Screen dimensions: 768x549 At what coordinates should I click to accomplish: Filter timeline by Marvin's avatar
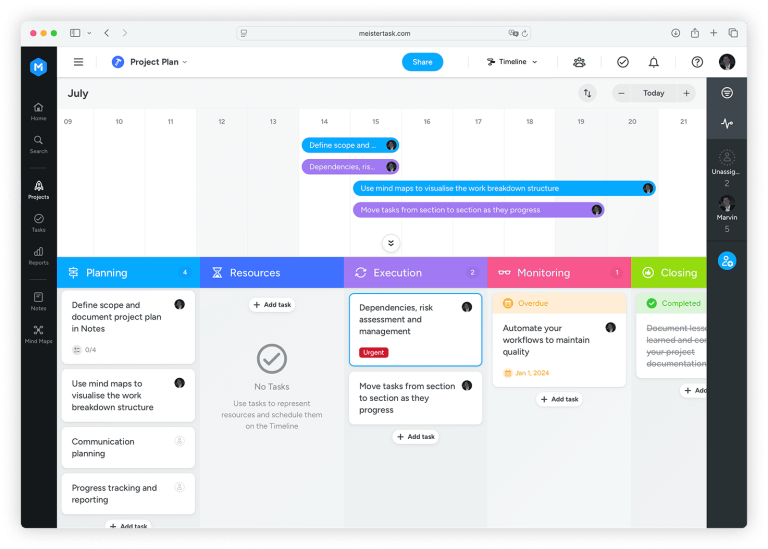point(727,203)
